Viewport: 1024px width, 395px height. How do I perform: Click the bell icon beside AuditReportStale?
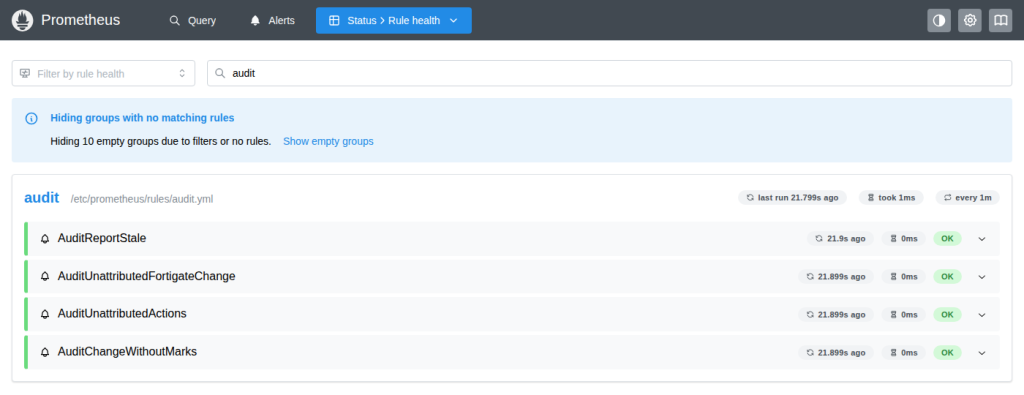[x=44, y=239]
